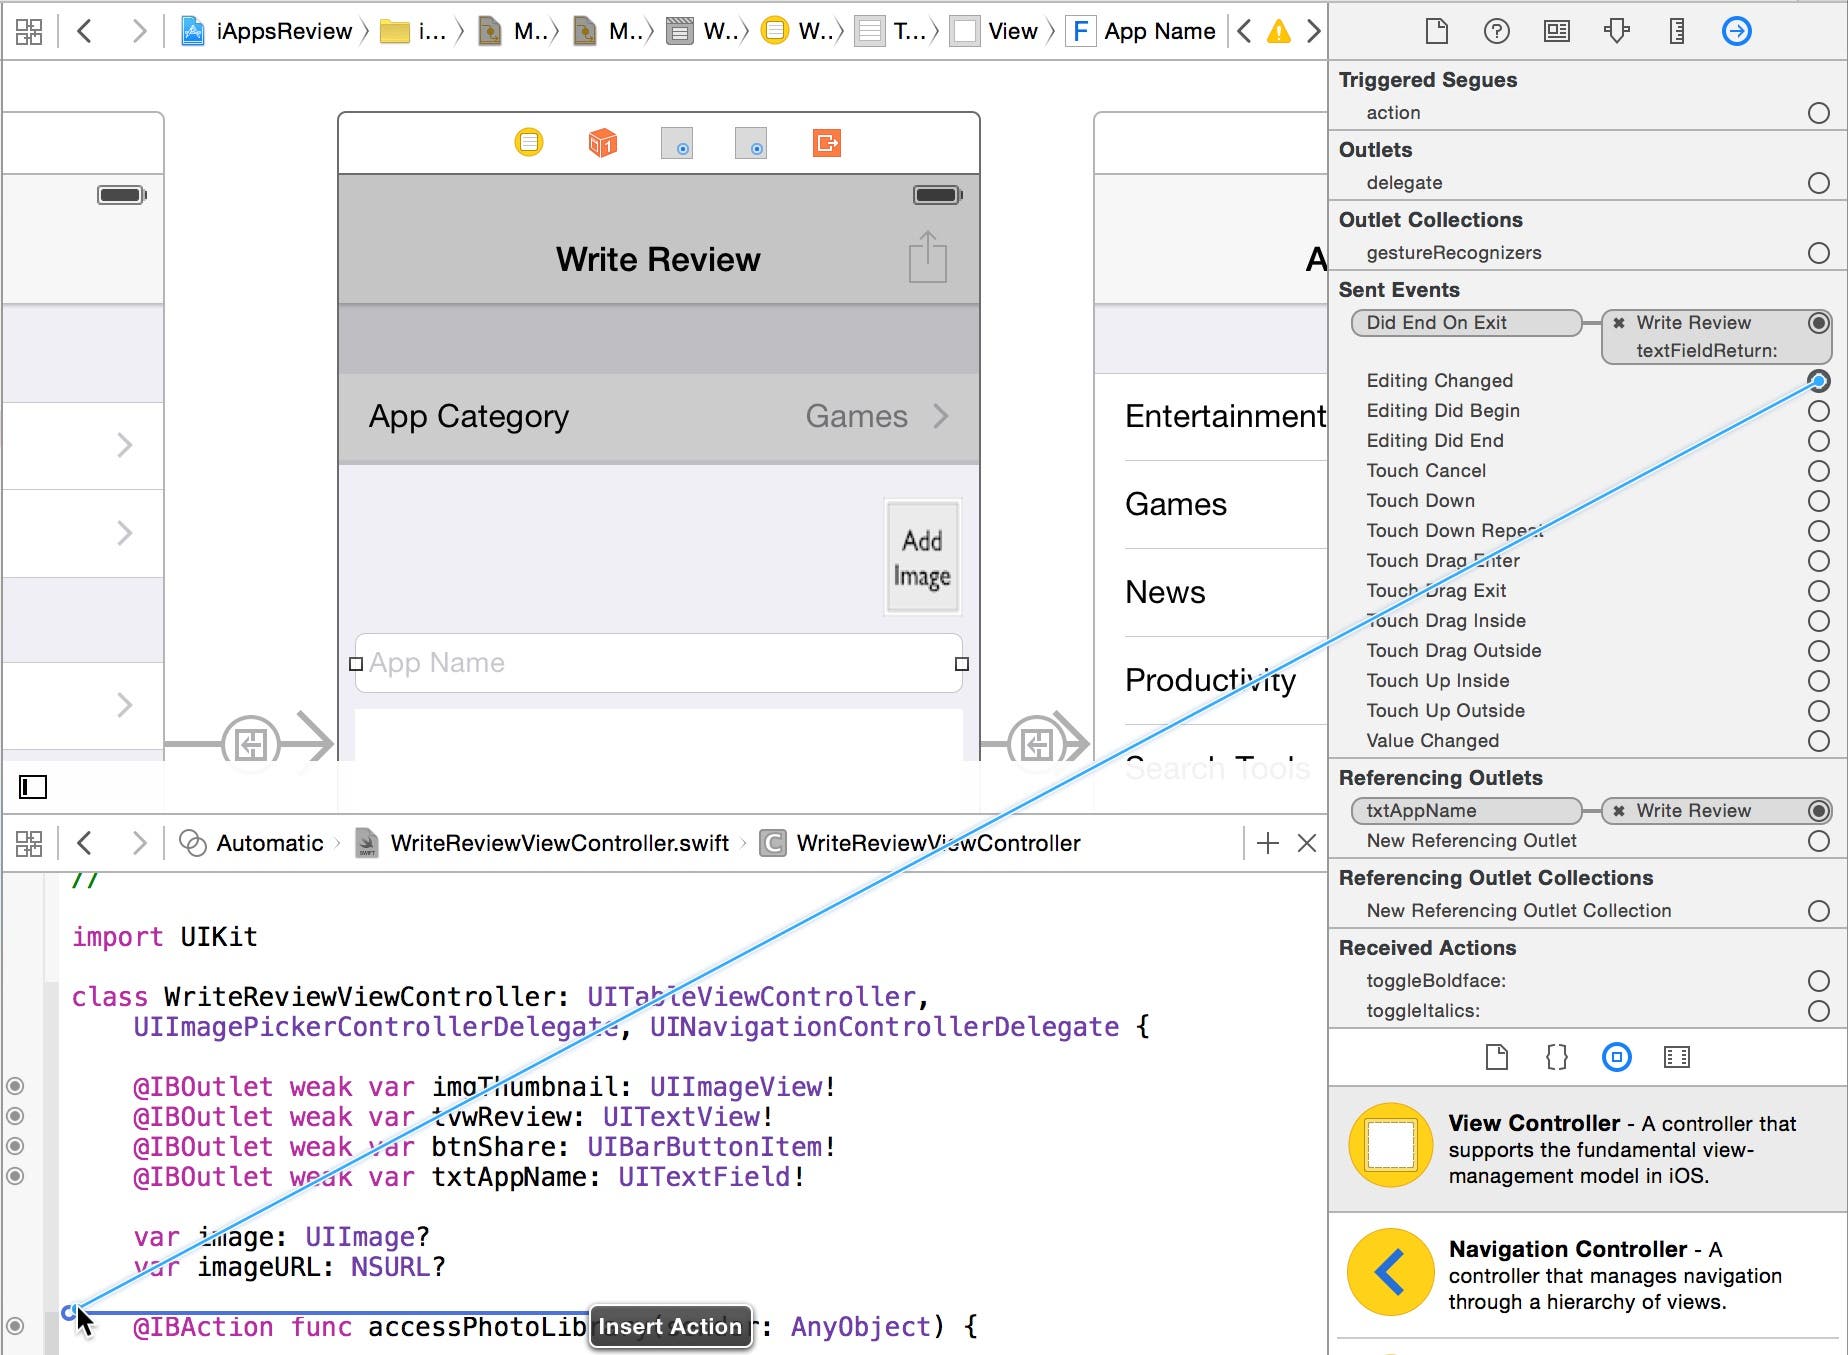Screen dimensions: 1848x1355
Task: Open the Object library
Action: [1617, 1057]
